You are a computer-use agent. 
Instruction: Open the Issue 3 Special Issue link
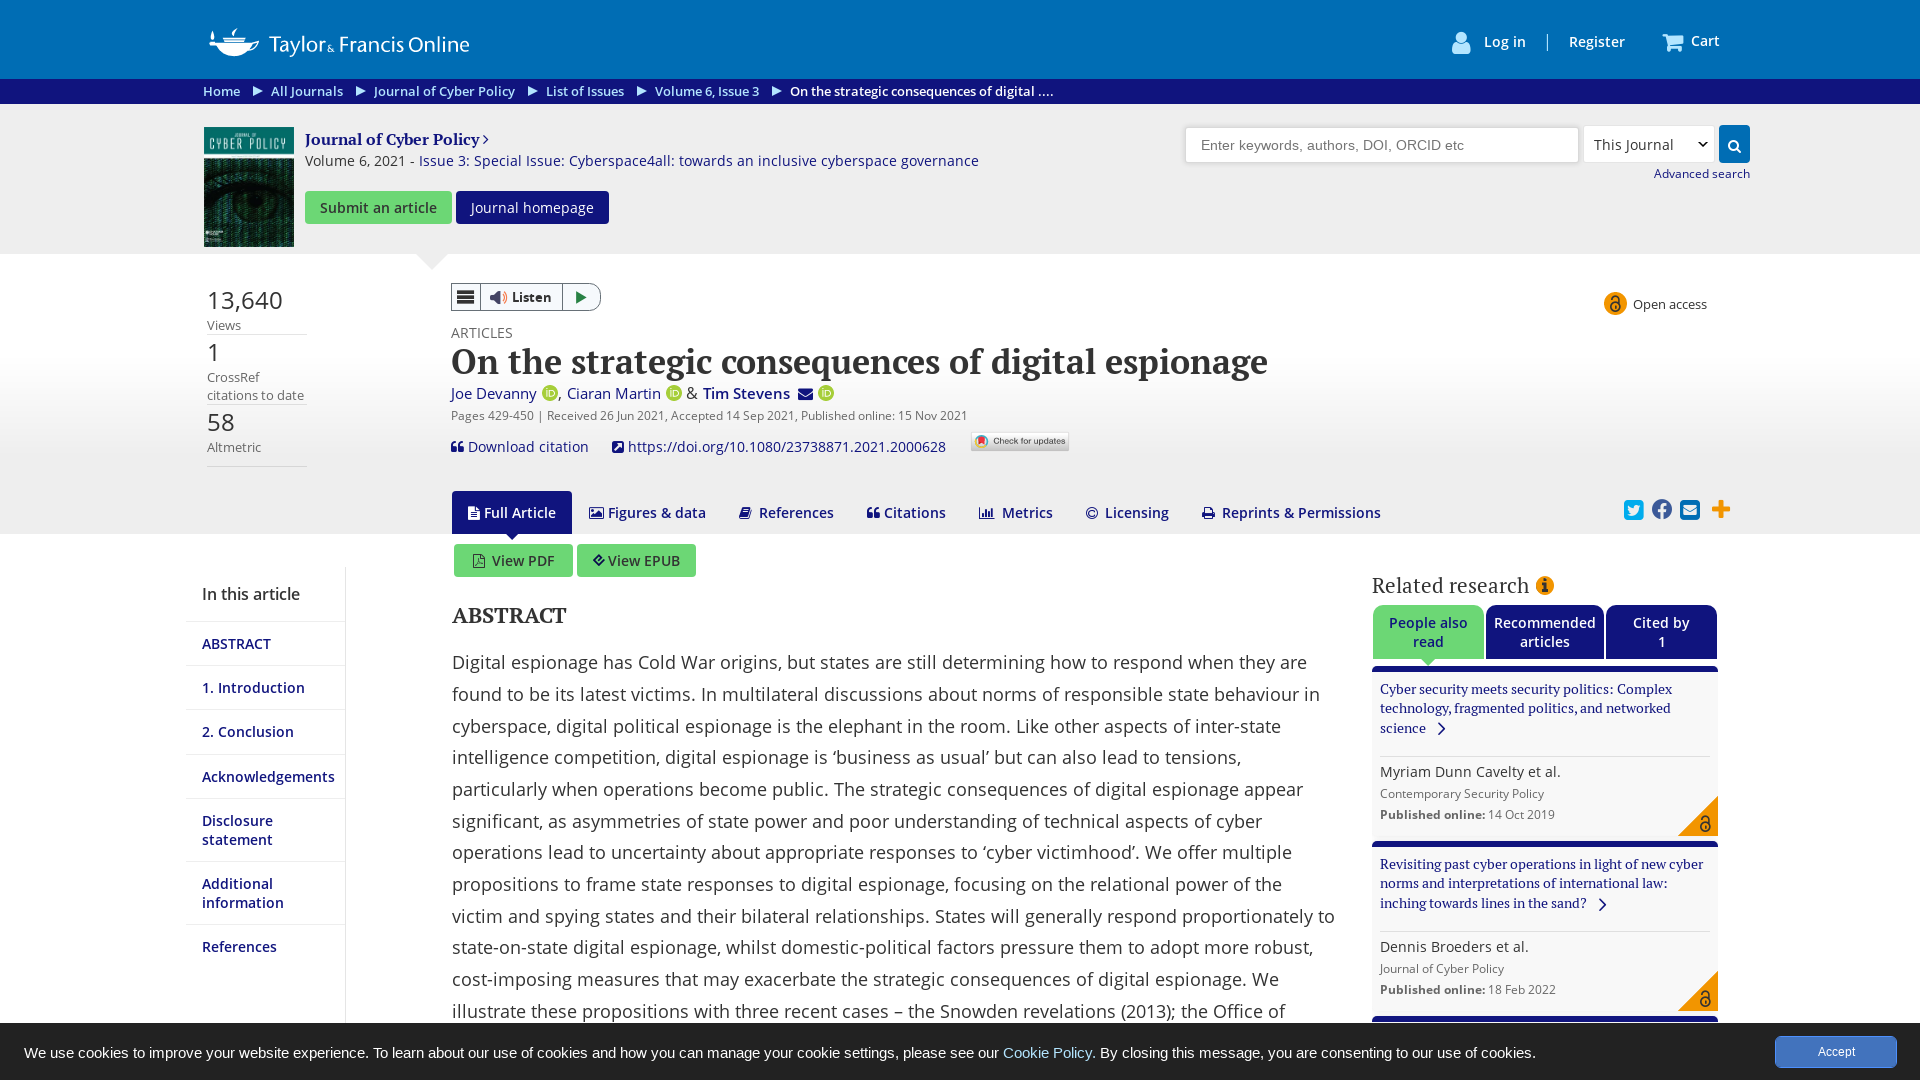click(x=699, y=161)
